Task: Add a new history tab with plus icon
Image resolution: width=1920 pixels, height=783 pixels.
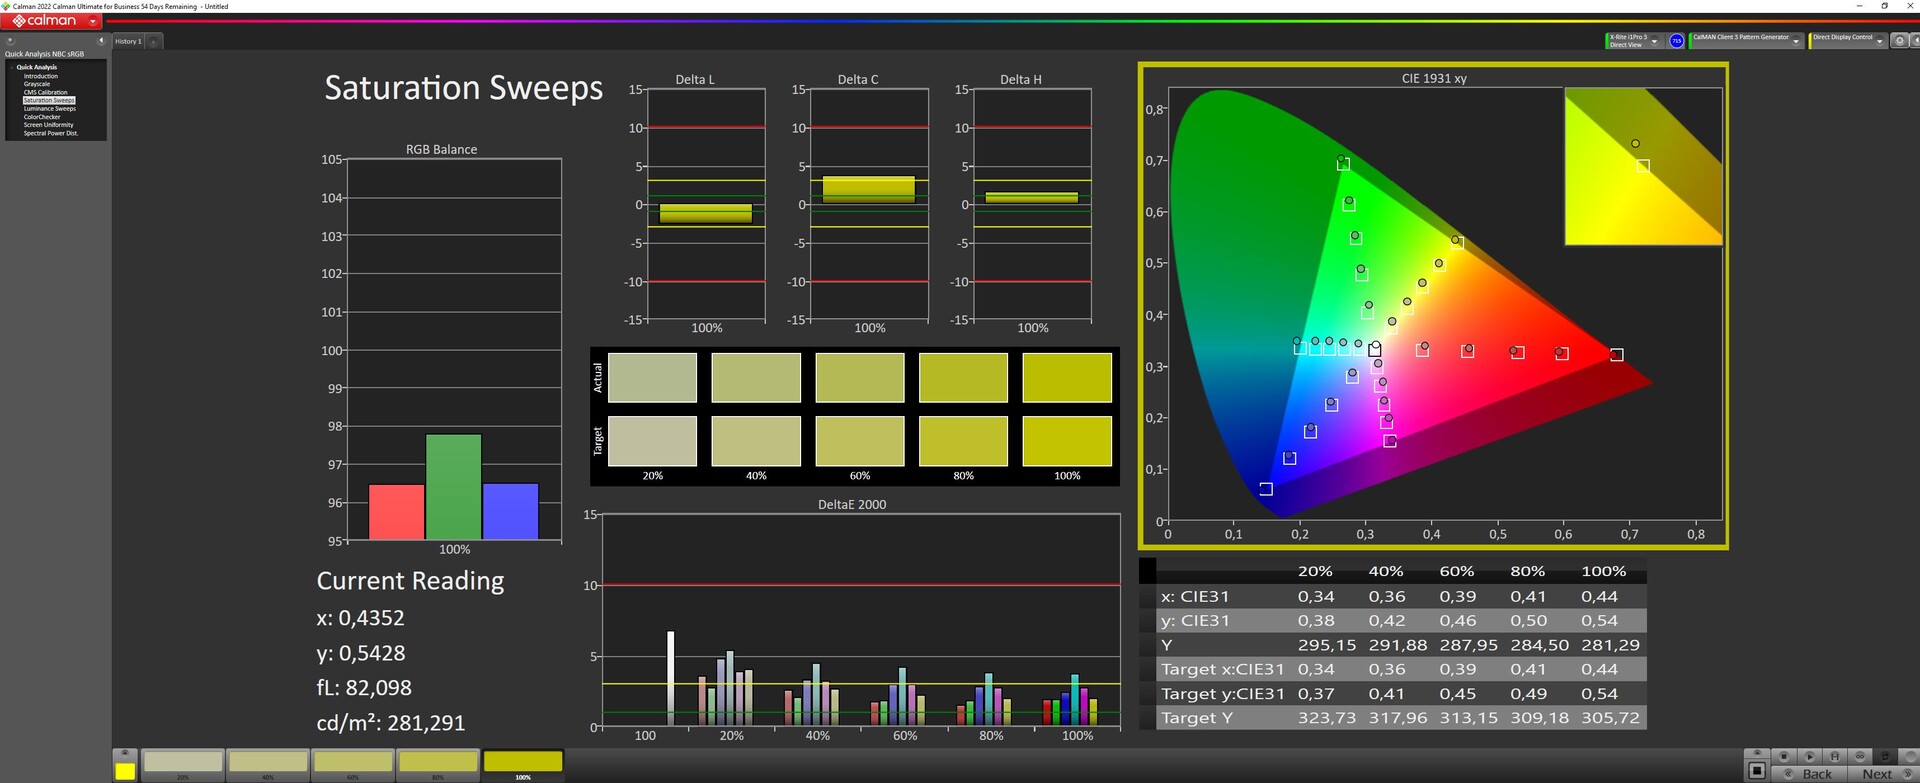Action: 154,42
